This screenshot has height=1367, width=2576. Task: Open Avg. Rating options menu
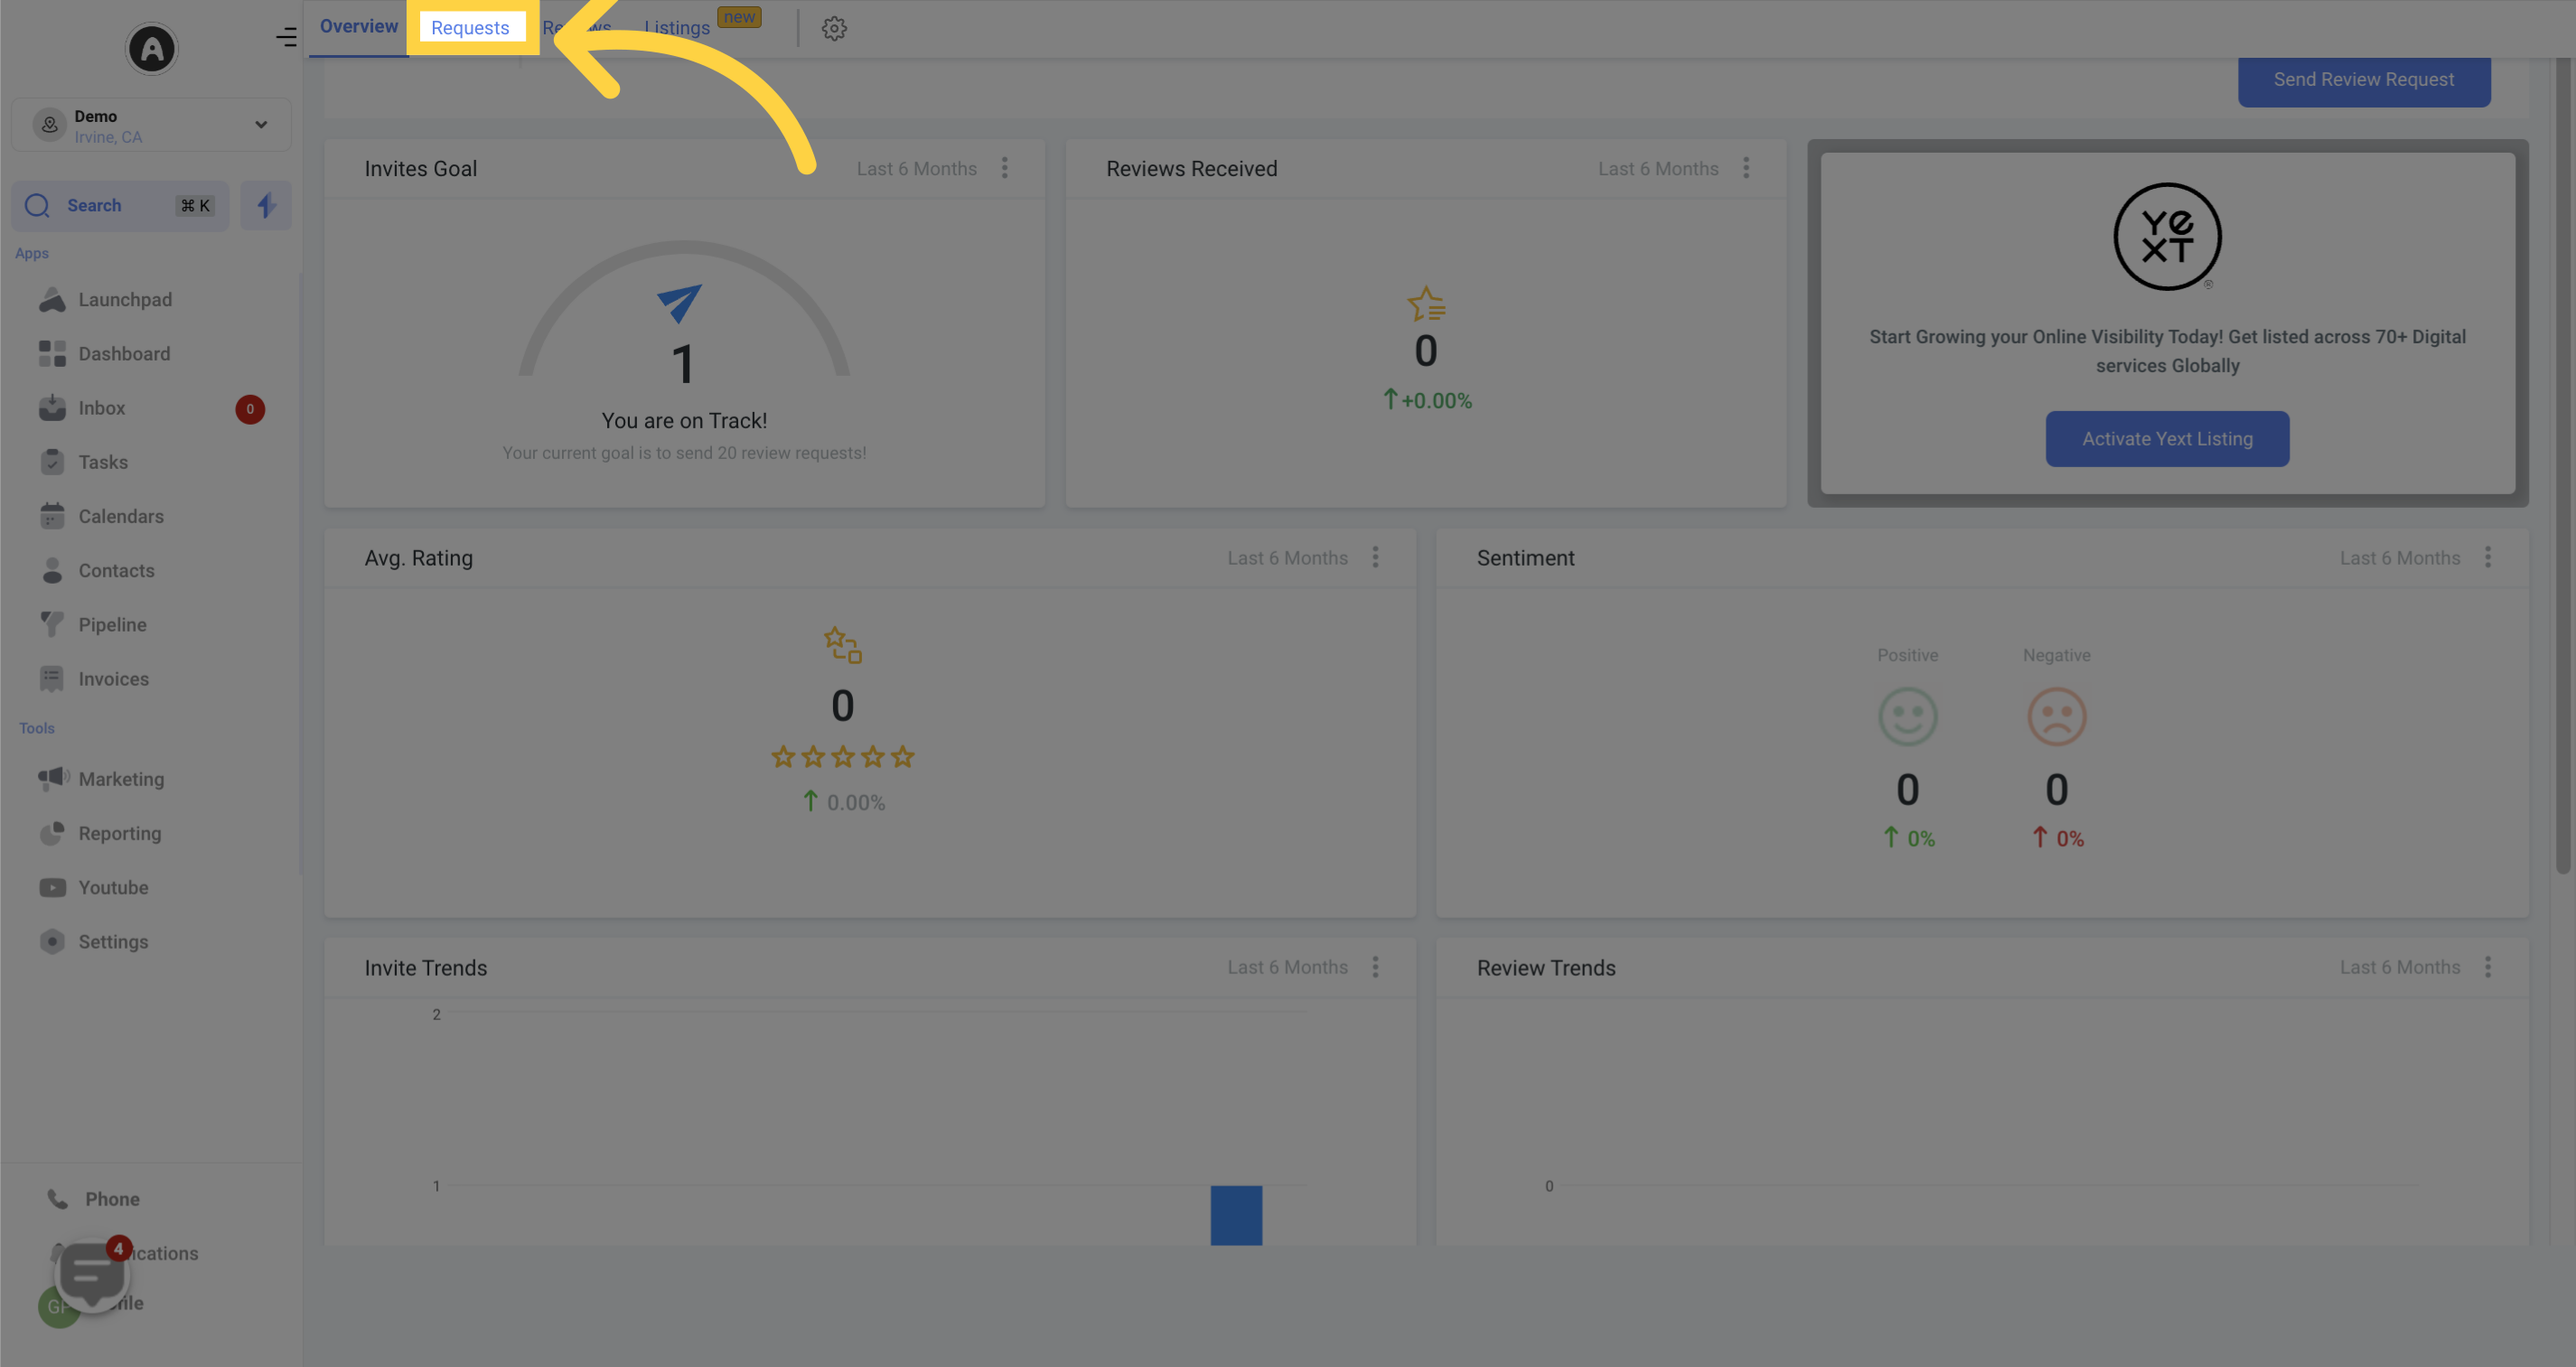[x=1375, y=557]
